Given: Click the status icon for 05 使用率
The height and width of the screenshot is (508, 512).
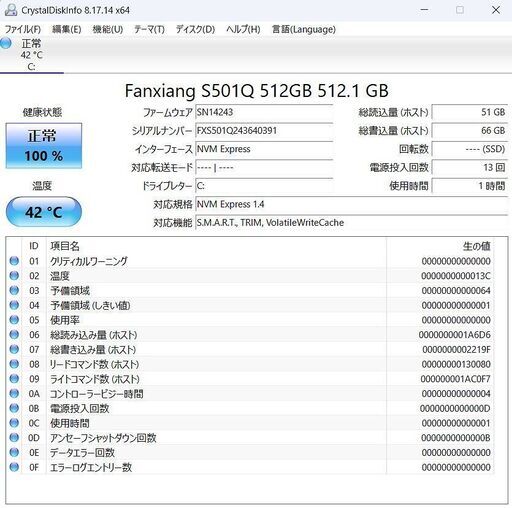Looking at the screenshot, I should coord(14,320).
